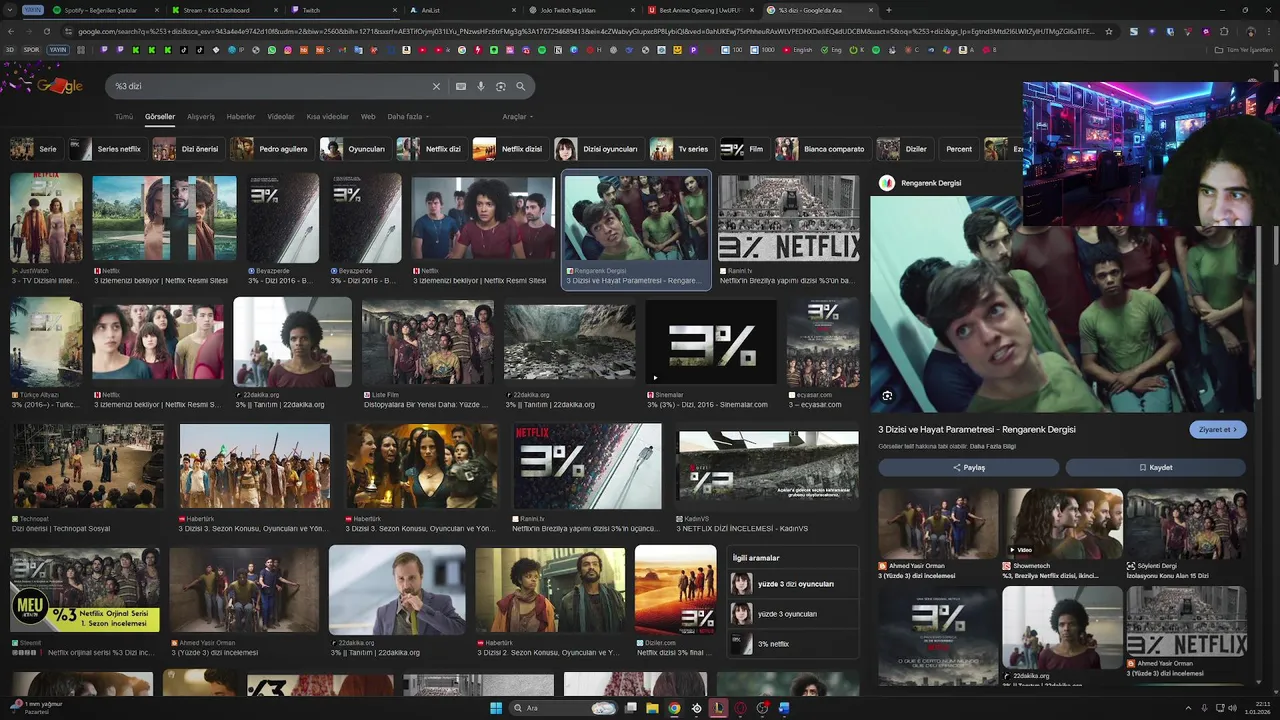Open the WhatsApp bookmark icon
Viewport: 1280px width, 720px height.
(x=272, y=49)
